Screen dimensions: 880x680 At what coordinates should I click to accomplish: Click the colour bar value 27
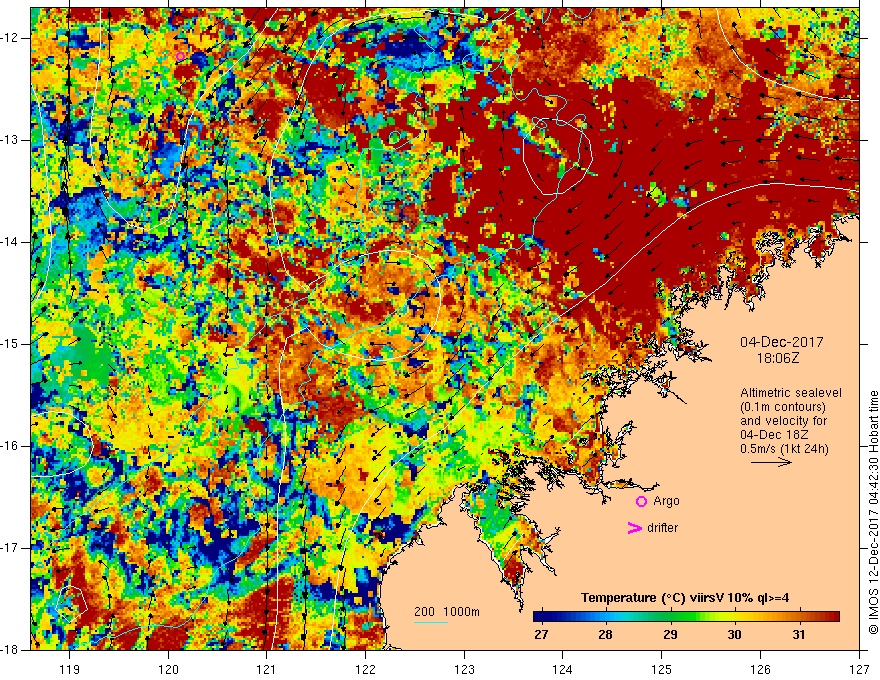coord(541,635)
